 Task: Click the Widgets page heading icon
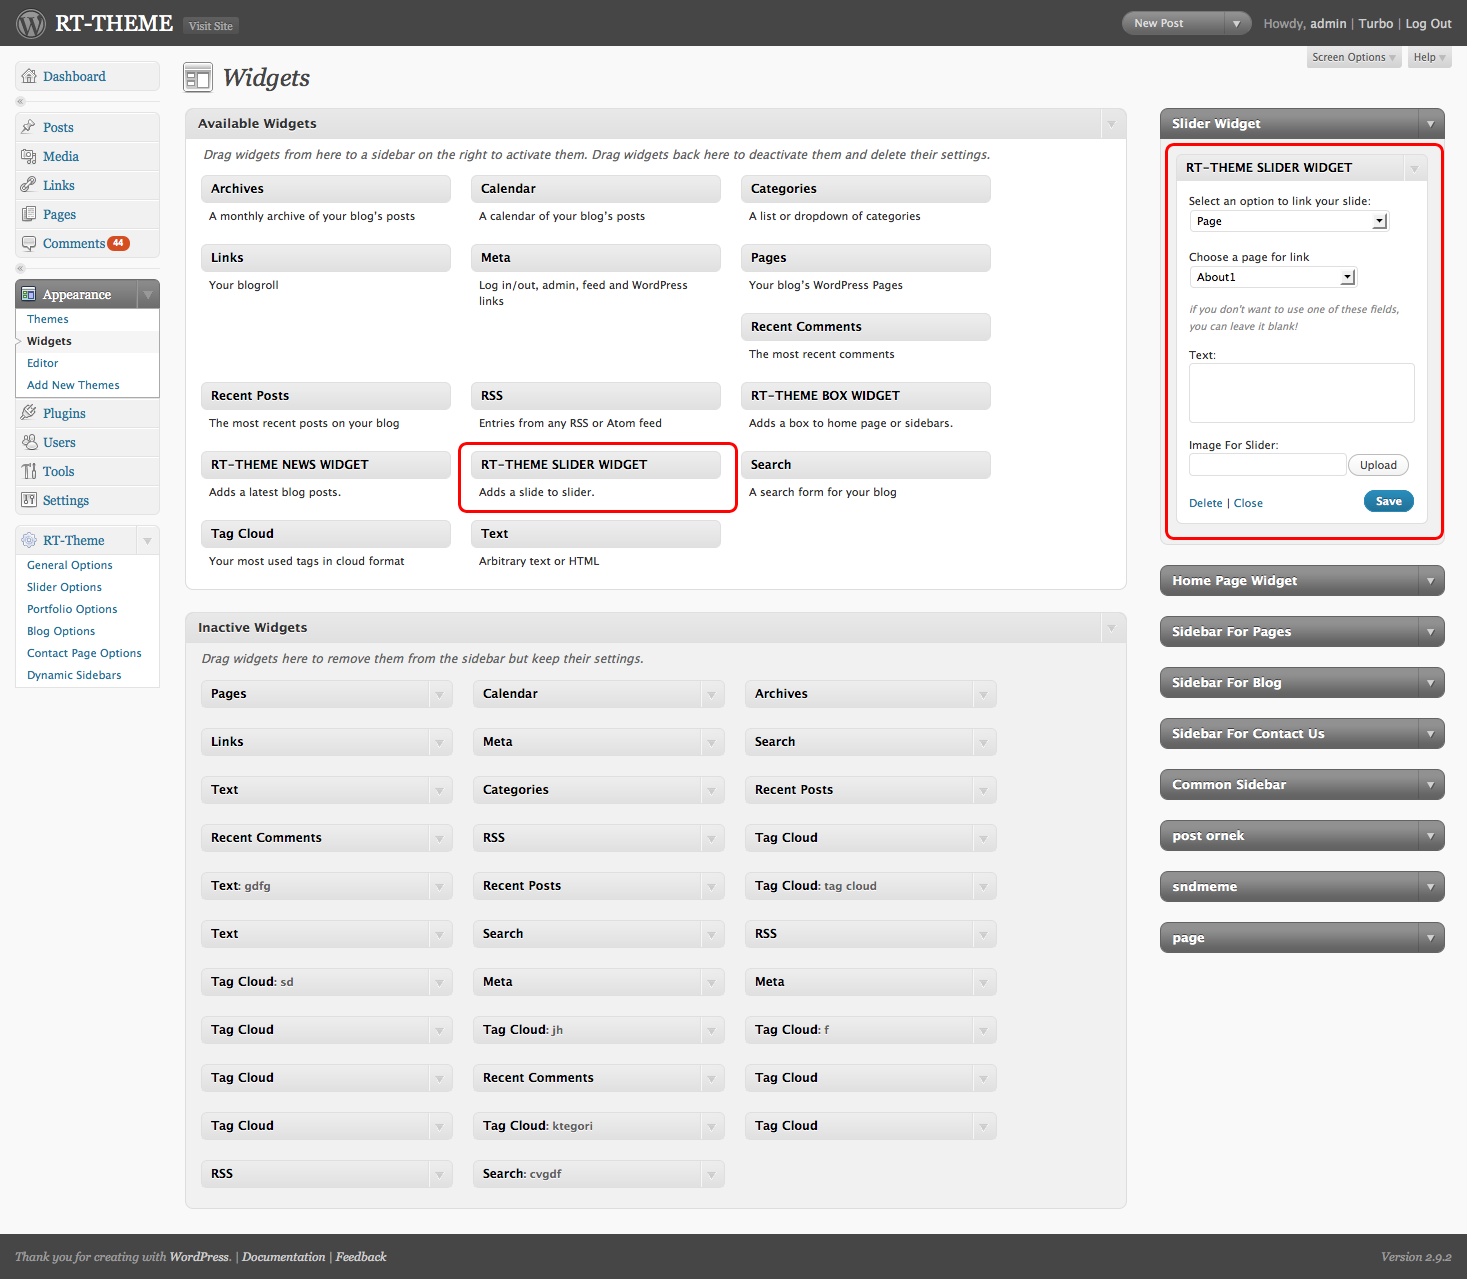click(198, 77)
